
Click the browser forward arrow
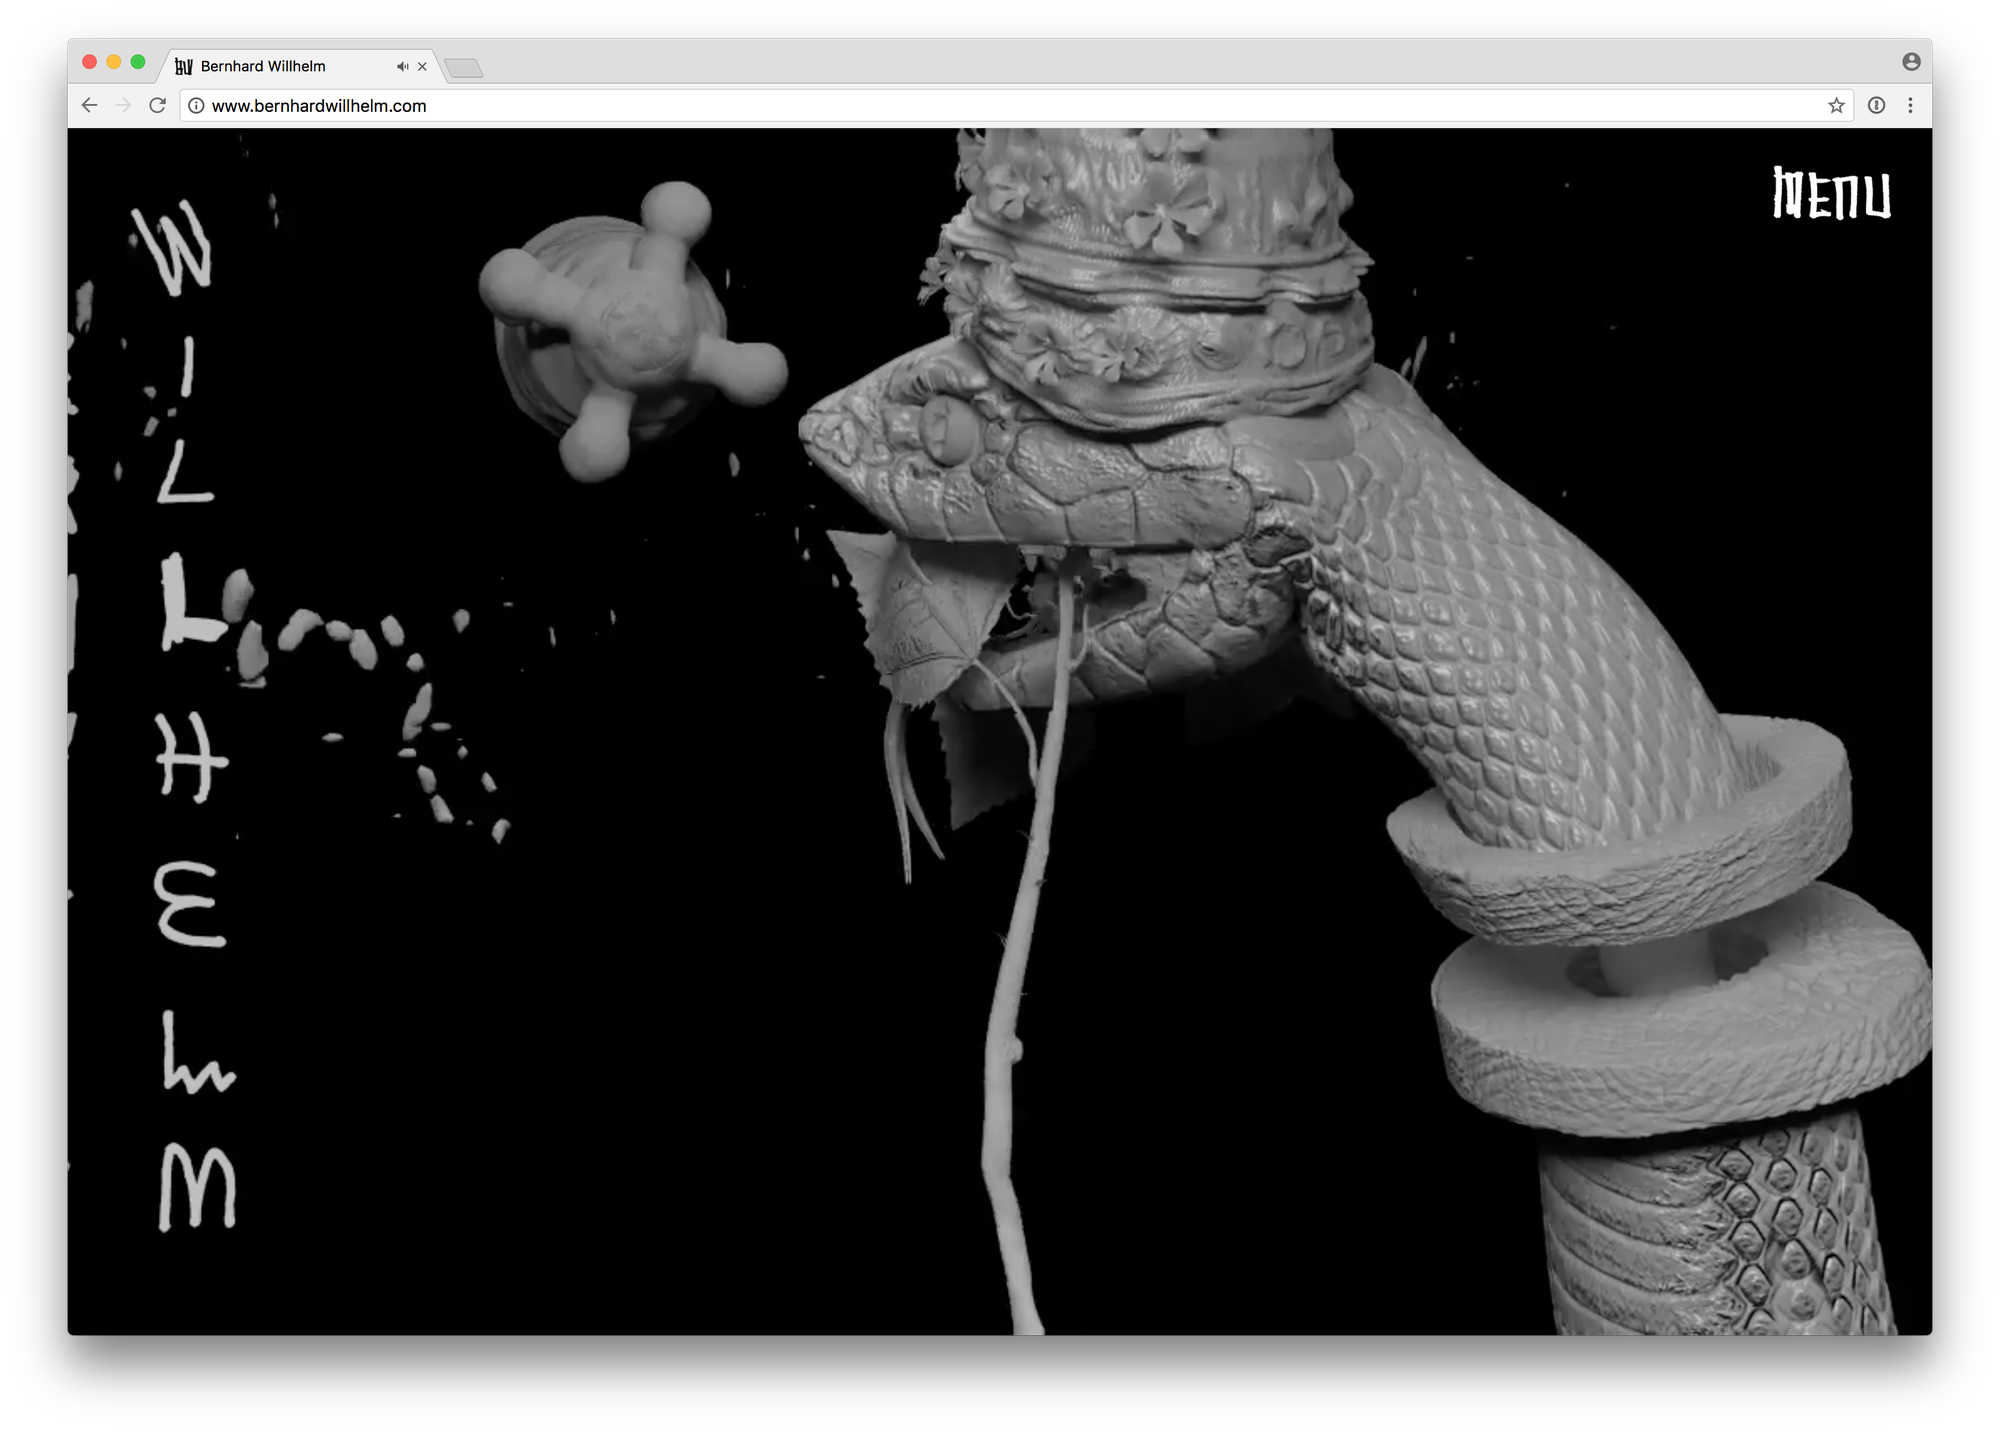[123, 105]
